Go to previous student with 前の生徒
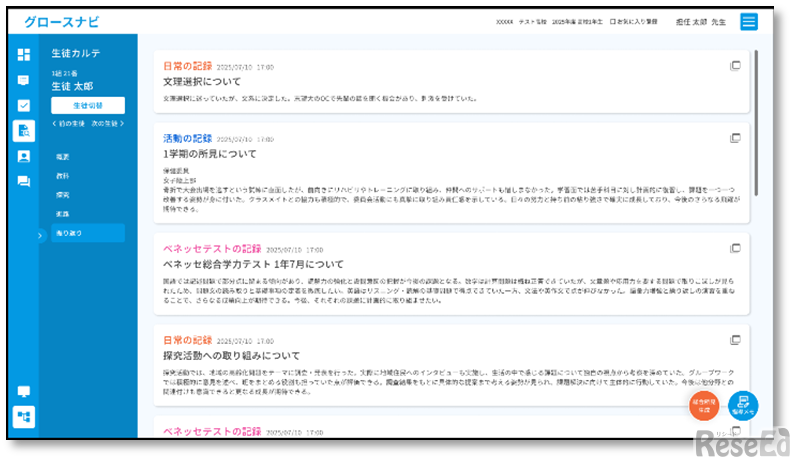 69,123
